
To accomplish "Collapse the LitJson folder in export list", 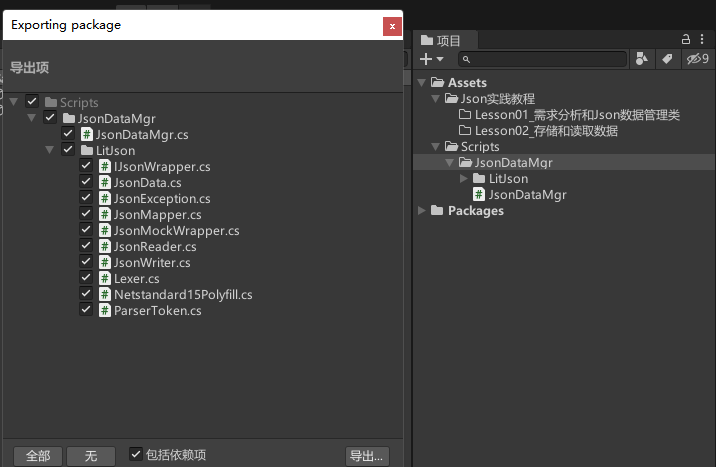I will coord(50,151).
